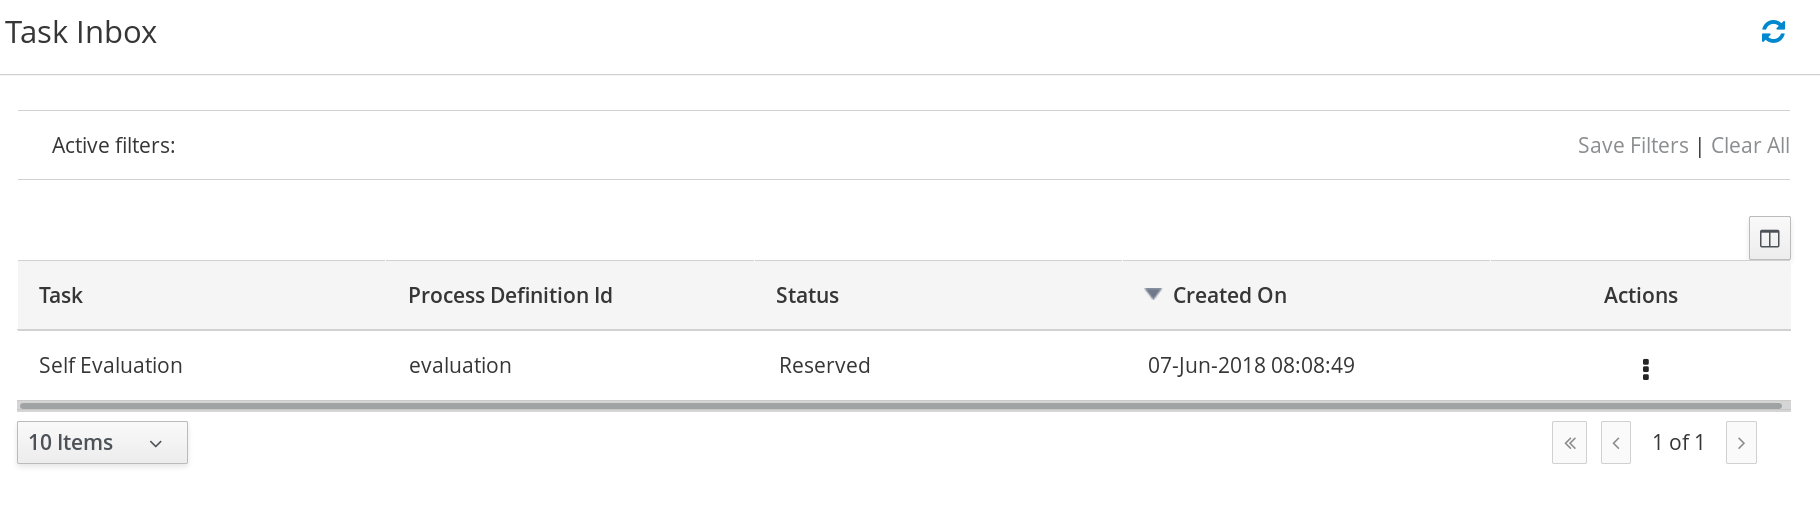
Task: Expand the 10 Items dropdown
Action: 102,443
